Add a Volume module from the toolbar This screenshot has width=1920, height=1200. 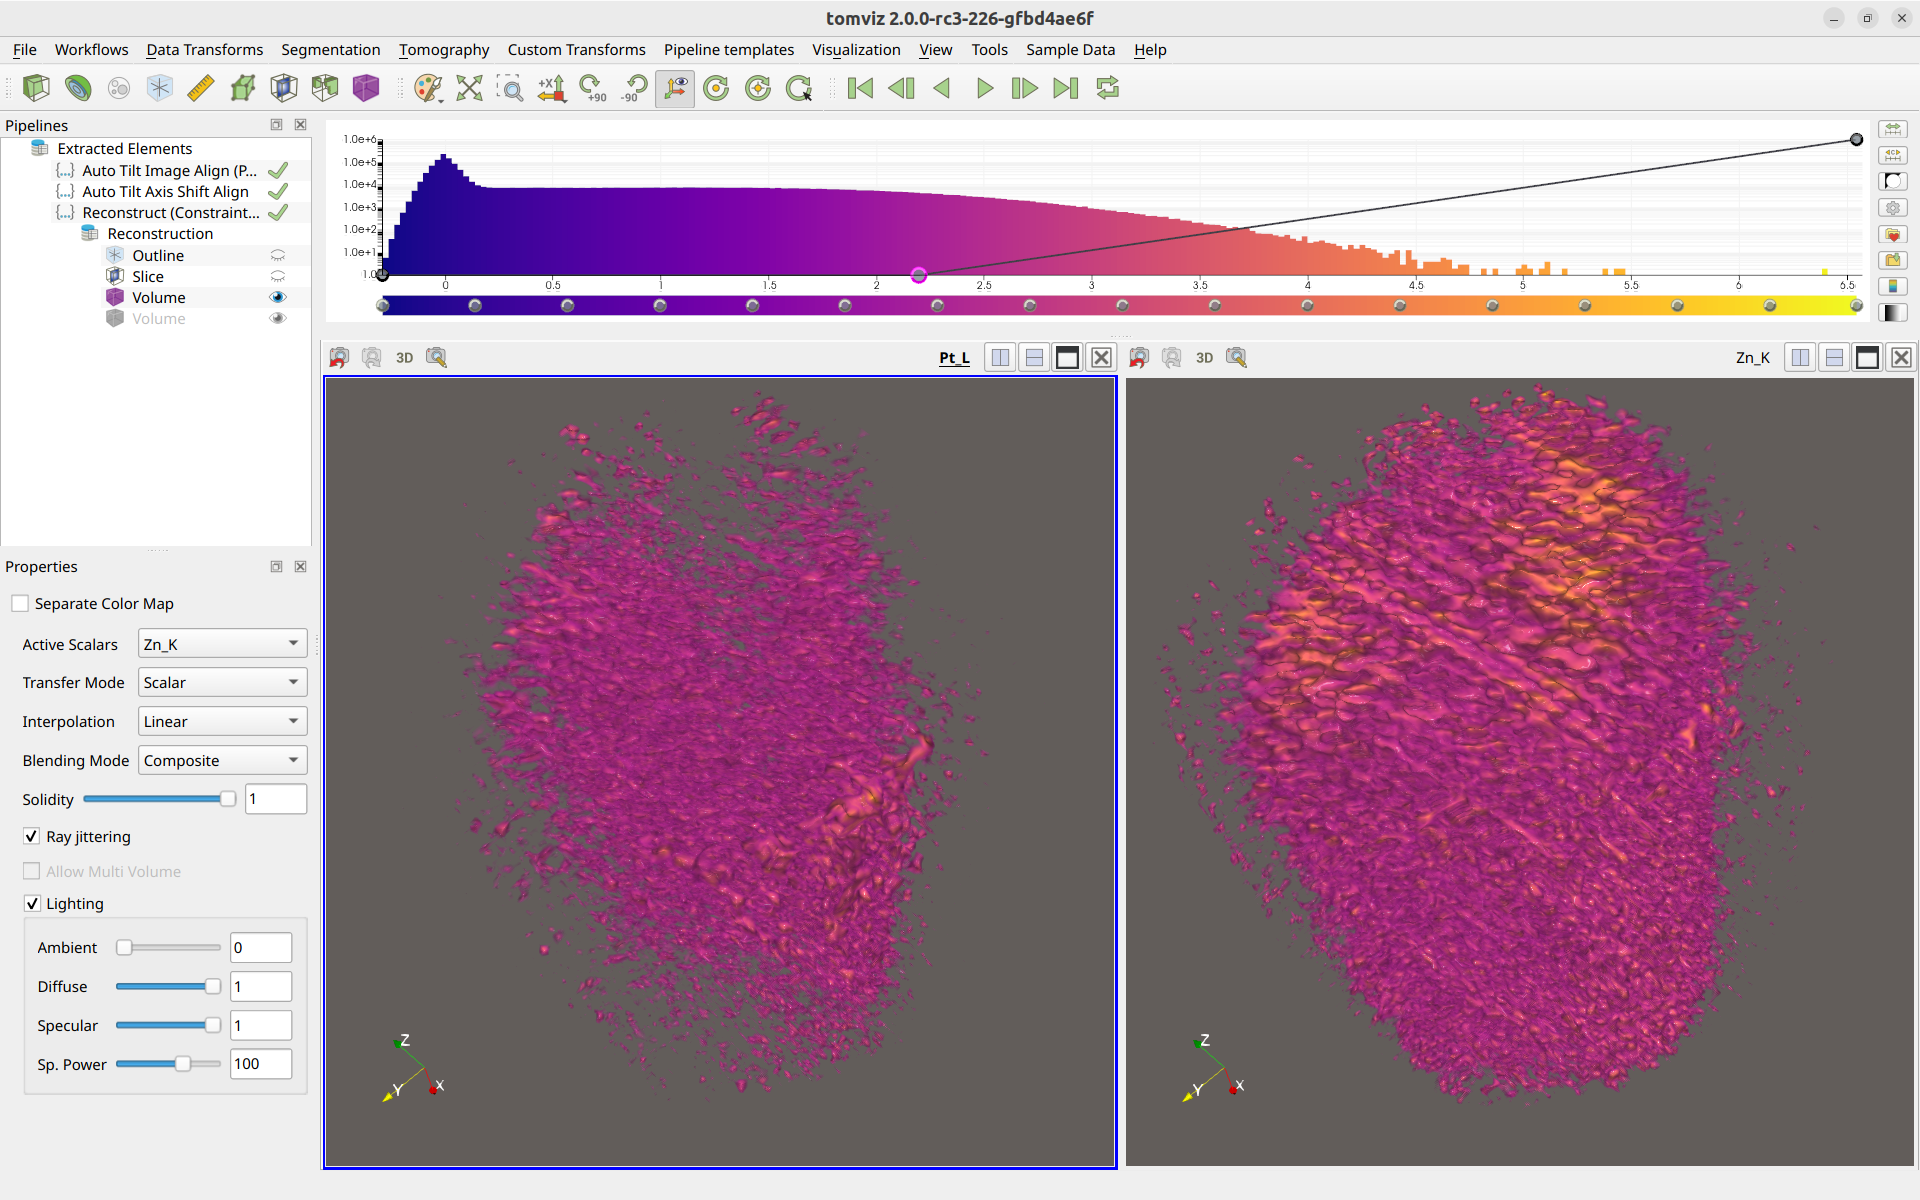[366, 88]
